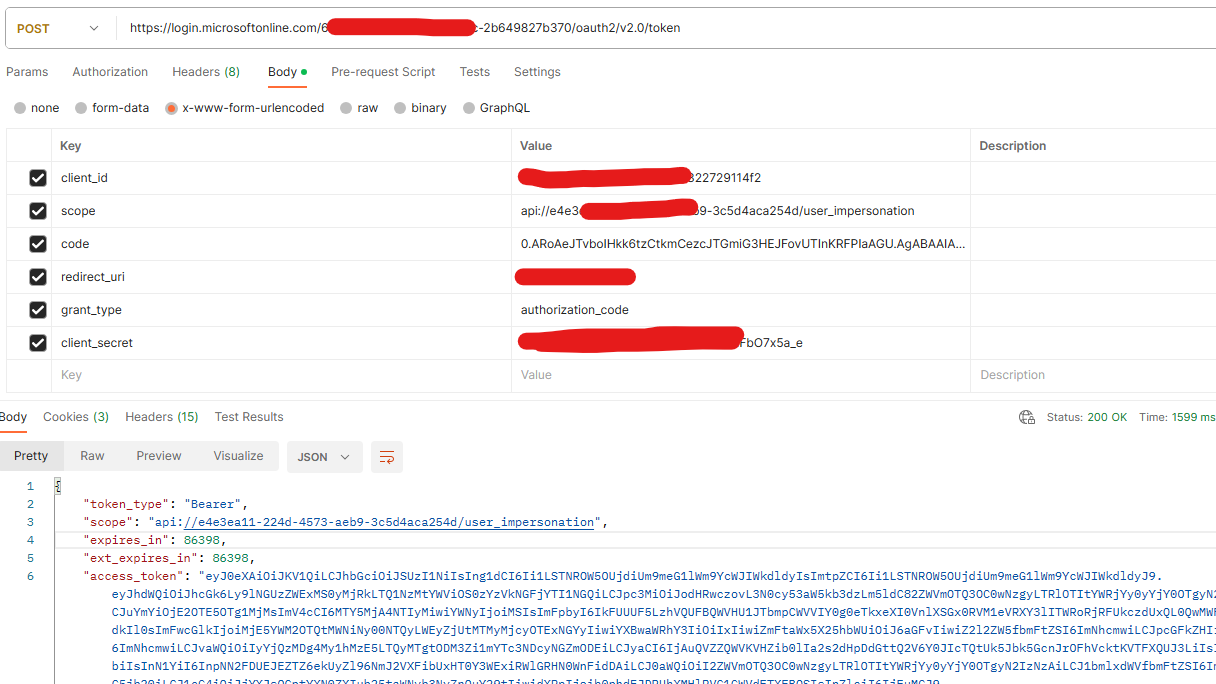Uncheck the scope key row
Viewport: 1216px width, 684px height.
38,211
